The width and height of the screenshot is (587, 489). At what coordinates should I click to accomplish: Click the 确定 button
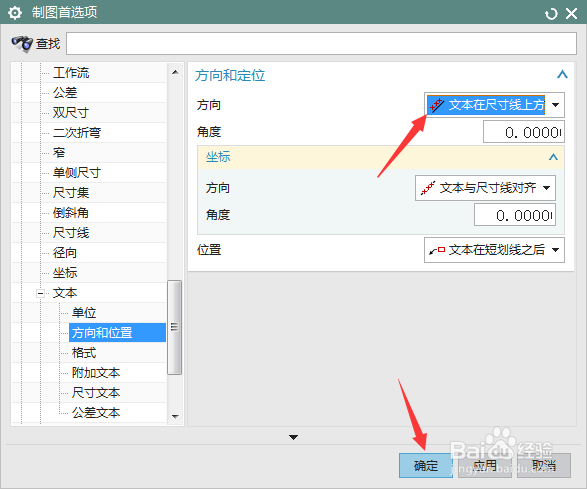(x=426, y=465)
